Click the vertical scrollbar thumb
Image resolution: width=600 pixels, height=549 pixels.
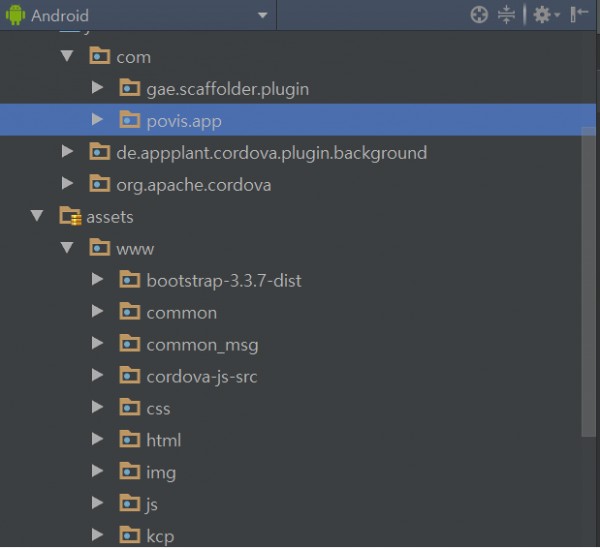[x=588, y=282]
